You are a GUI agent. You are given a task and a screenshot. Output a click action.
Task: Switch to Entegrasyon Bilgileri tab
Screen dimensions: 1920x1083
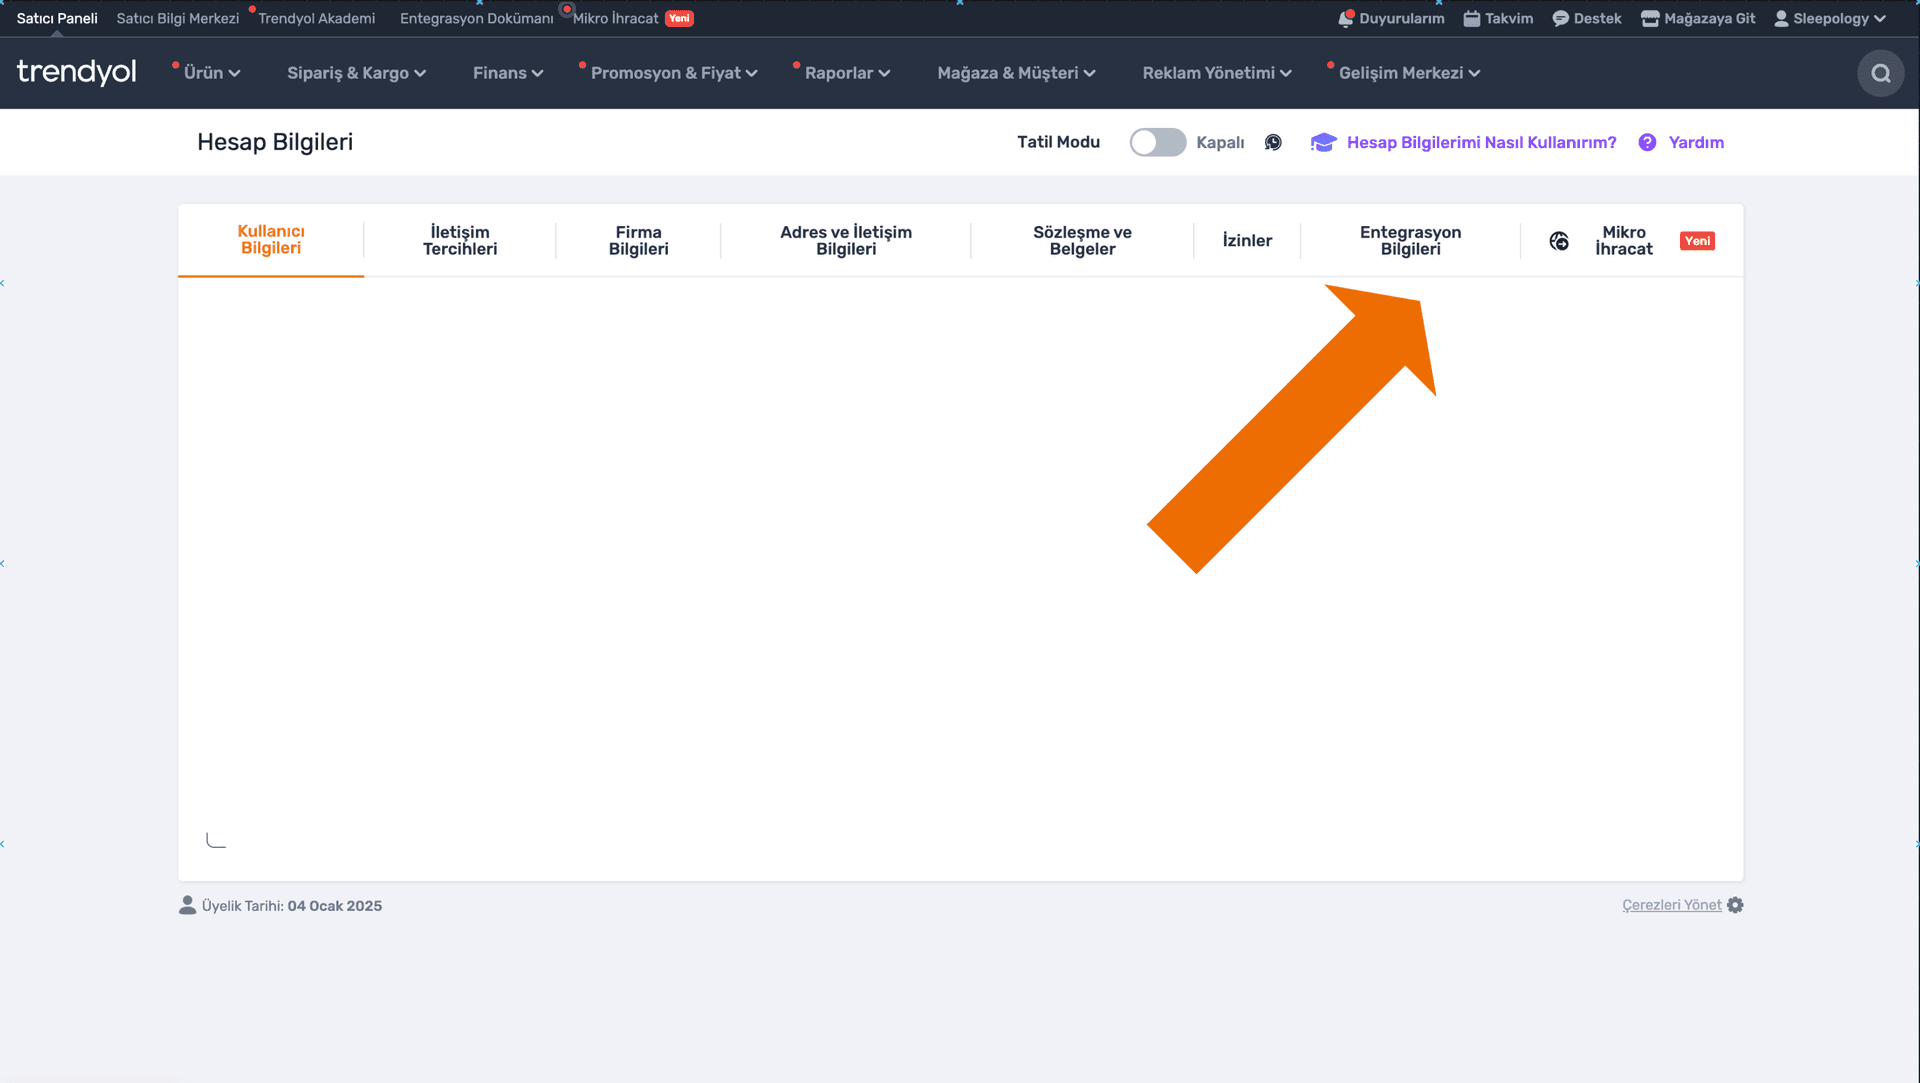coord(1410,241)
